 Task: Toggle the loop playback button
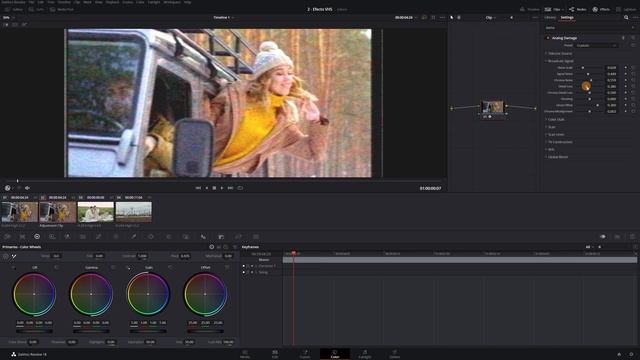[x=240, y=188]
